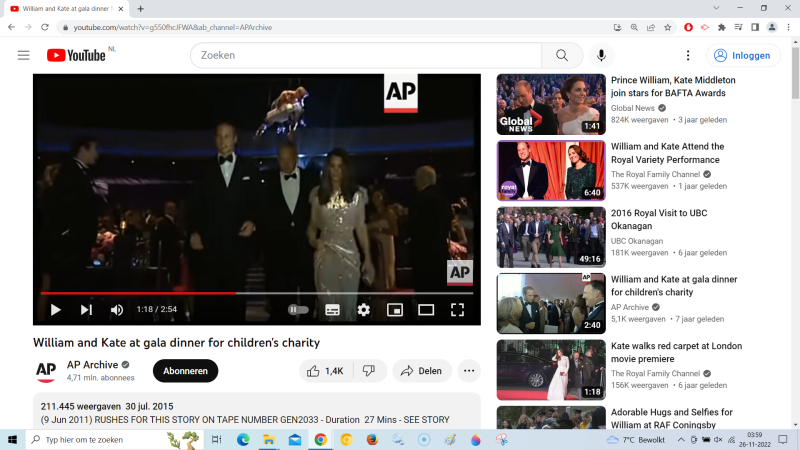Dislike the video with thumbs down
This screenshot has height=450, width=800.
pos(368,371)
